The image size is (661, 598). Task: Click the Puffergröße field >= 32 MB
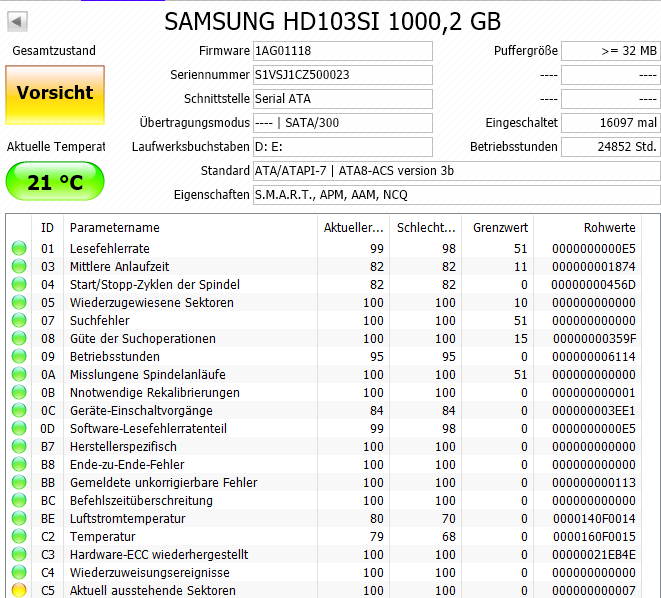point(610,51)
